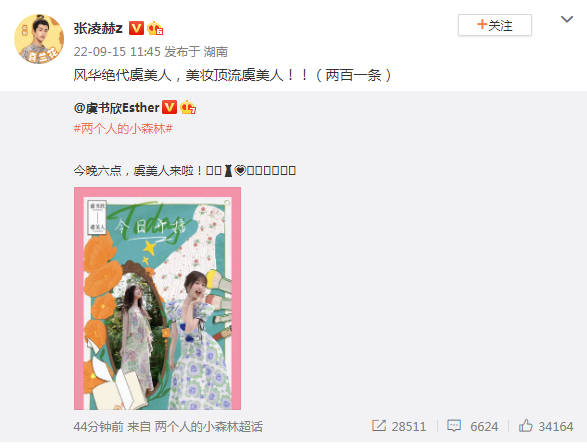The image size is (587, 448).
Task: View the Today poster image thumbnail
Action: (x=157, y=298)
